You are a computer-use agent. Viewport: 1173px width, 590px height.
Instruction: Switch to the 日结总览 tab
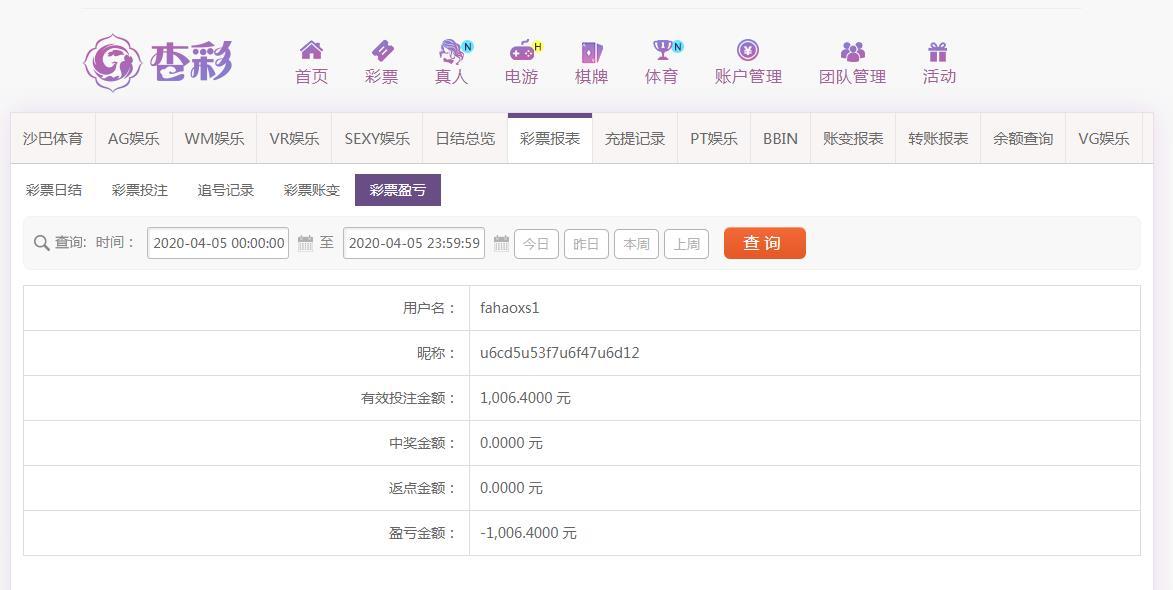(465, 138)
